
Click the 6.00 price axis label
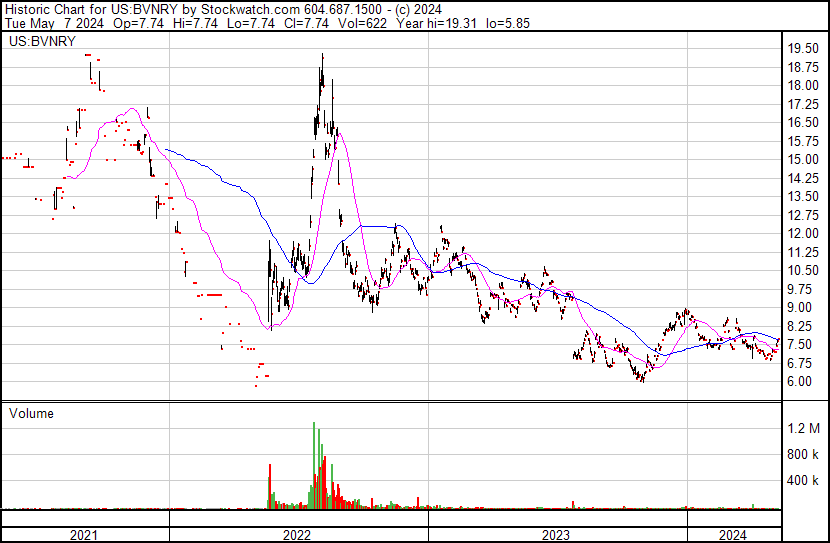[x=802, y=381]
